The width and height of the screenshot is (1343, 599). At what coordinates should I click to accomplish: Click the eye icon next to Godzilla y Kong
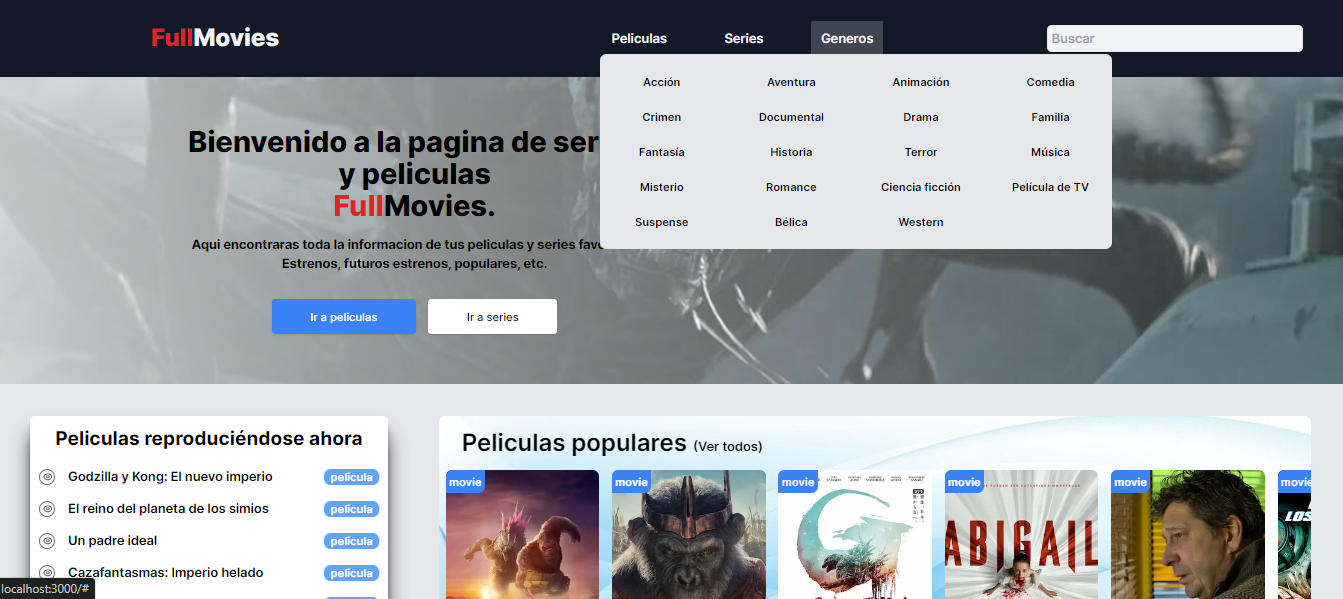[47, 477]
